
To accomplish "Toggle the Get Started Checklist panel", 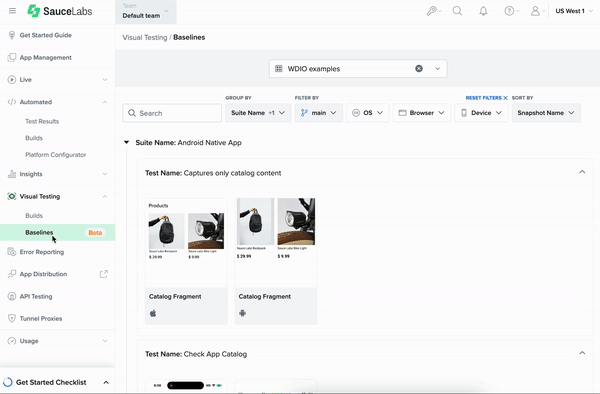I will tap(106, 382).
